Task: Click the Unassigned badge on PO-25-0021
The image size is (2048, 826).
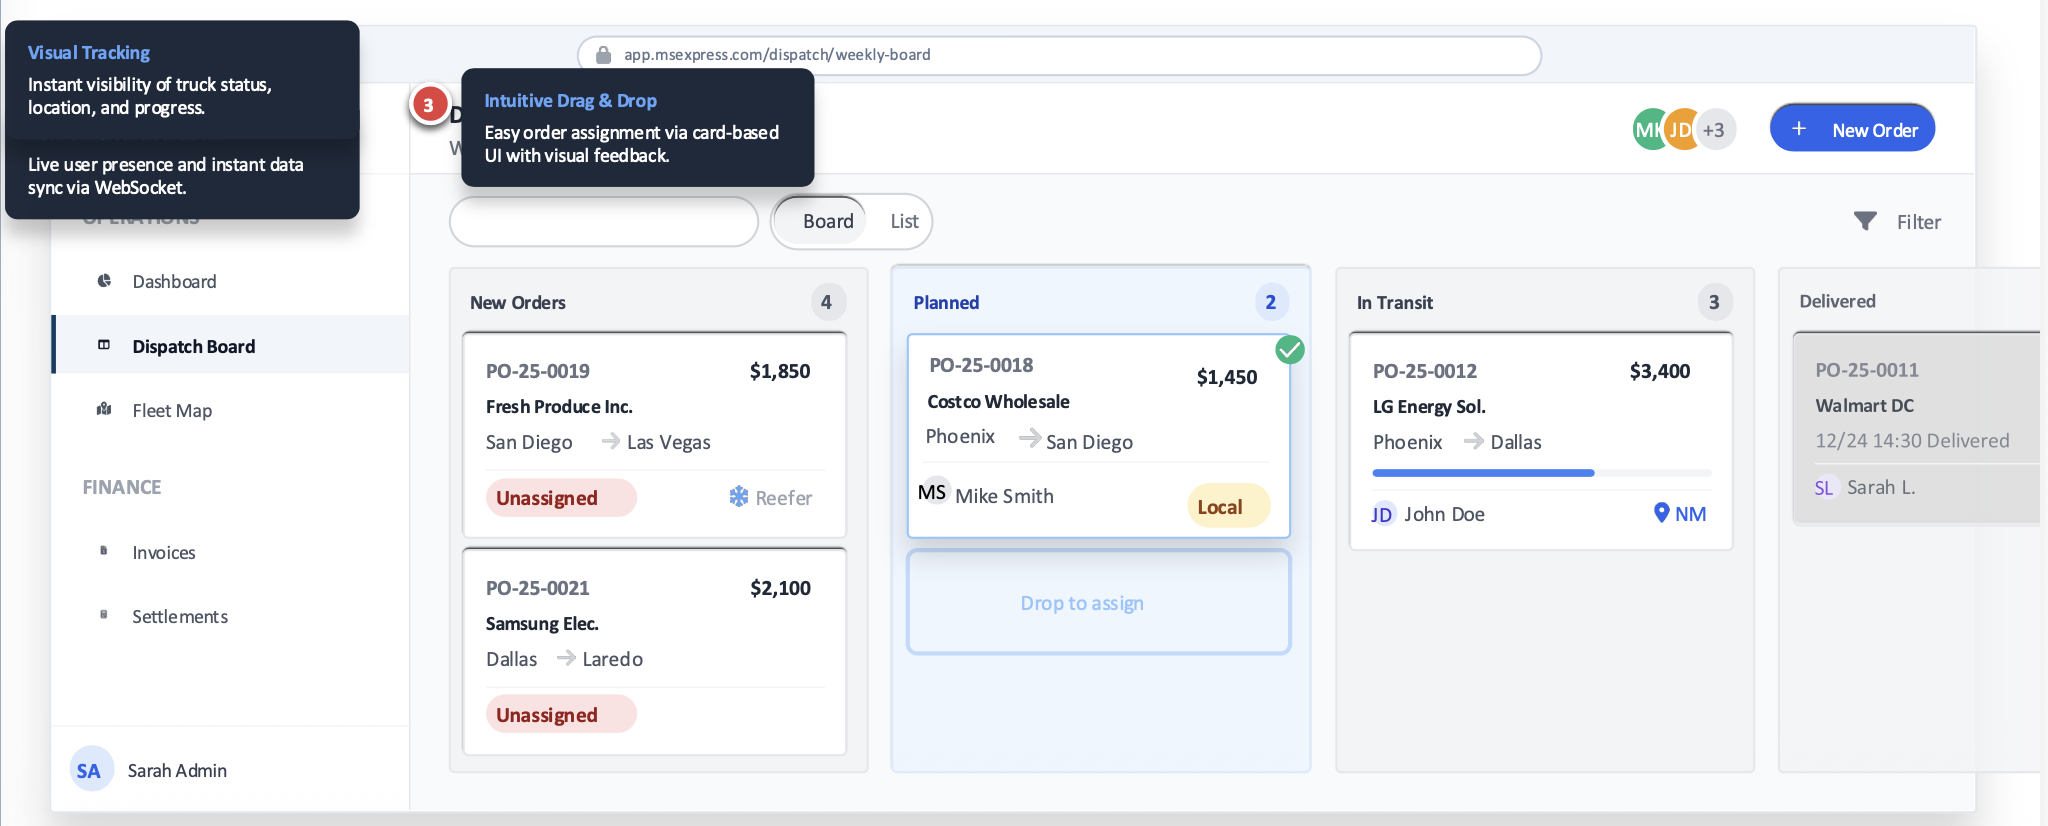Action: coord(561,714)
